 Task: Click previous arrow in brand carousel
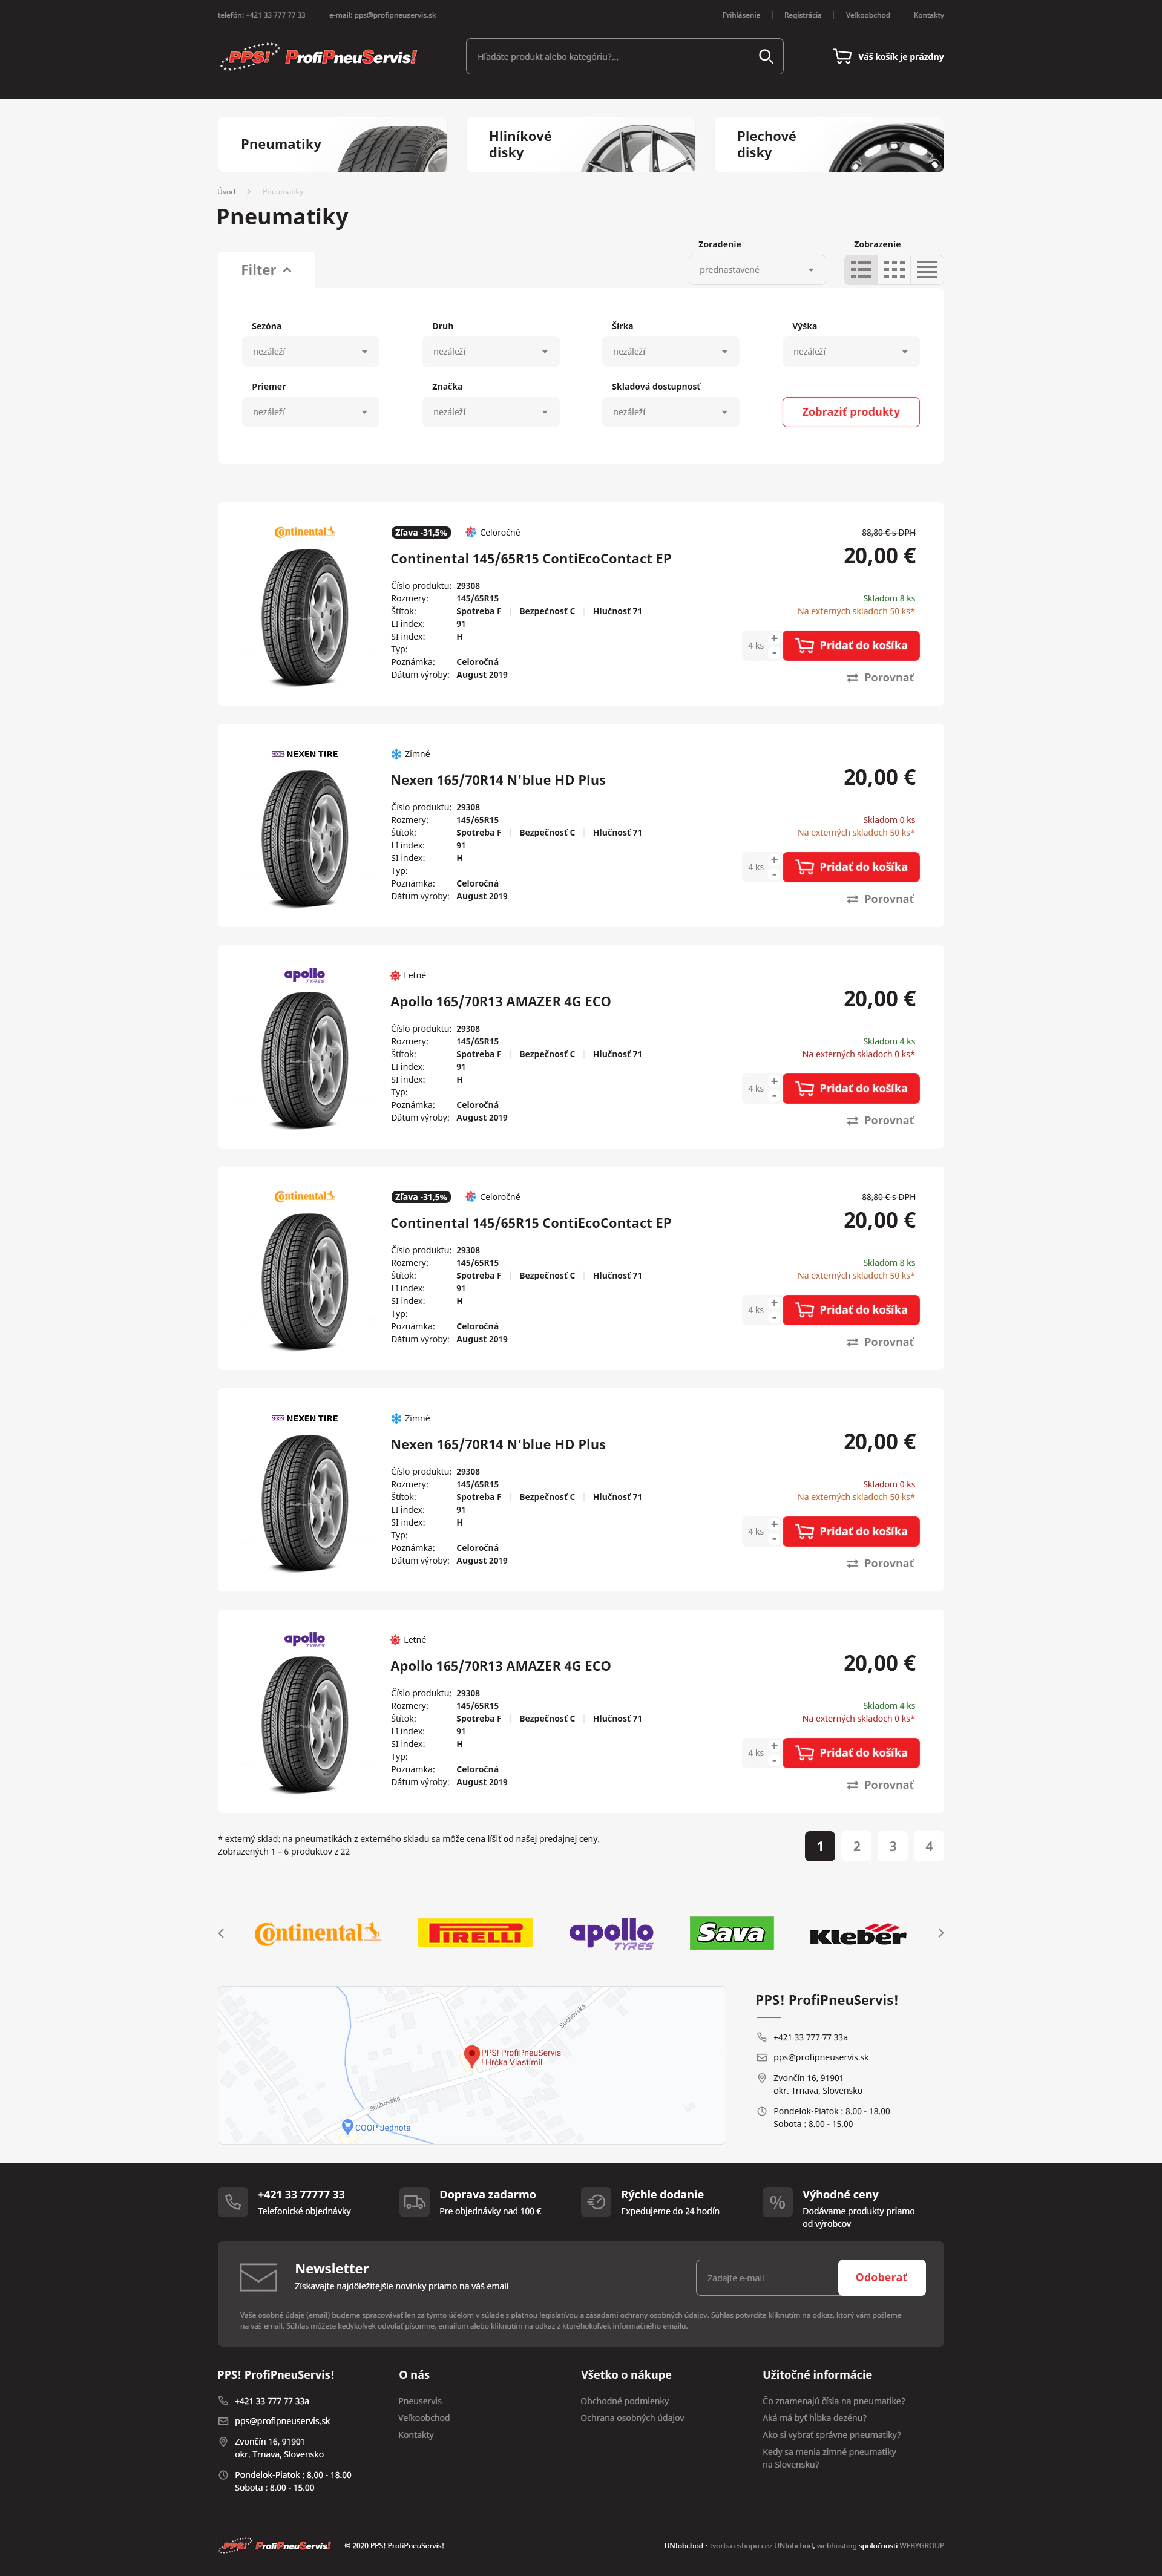[x=221, y=1933]
